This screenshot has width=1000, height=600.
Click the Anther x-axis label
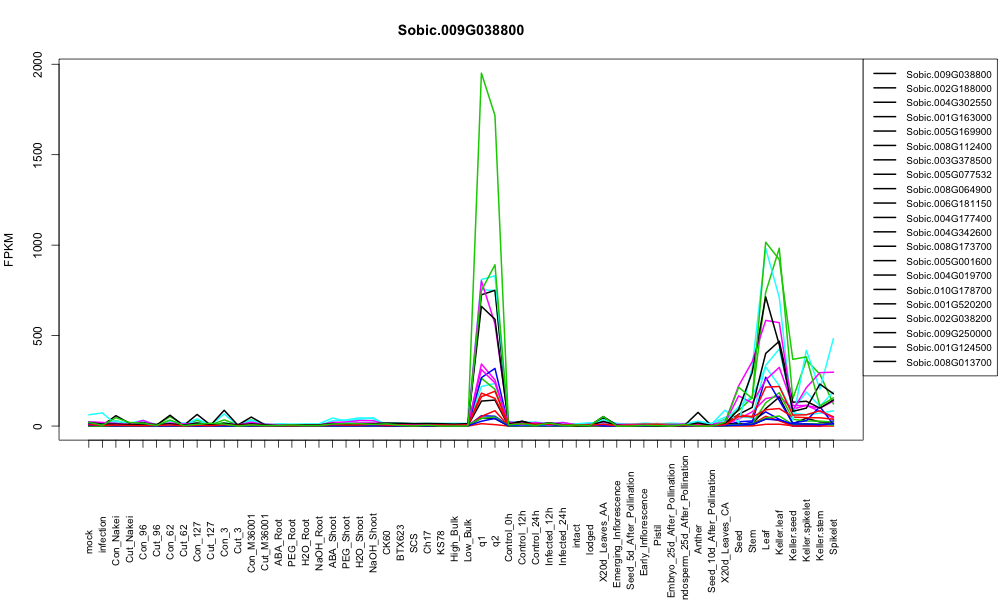click(698, 539)
